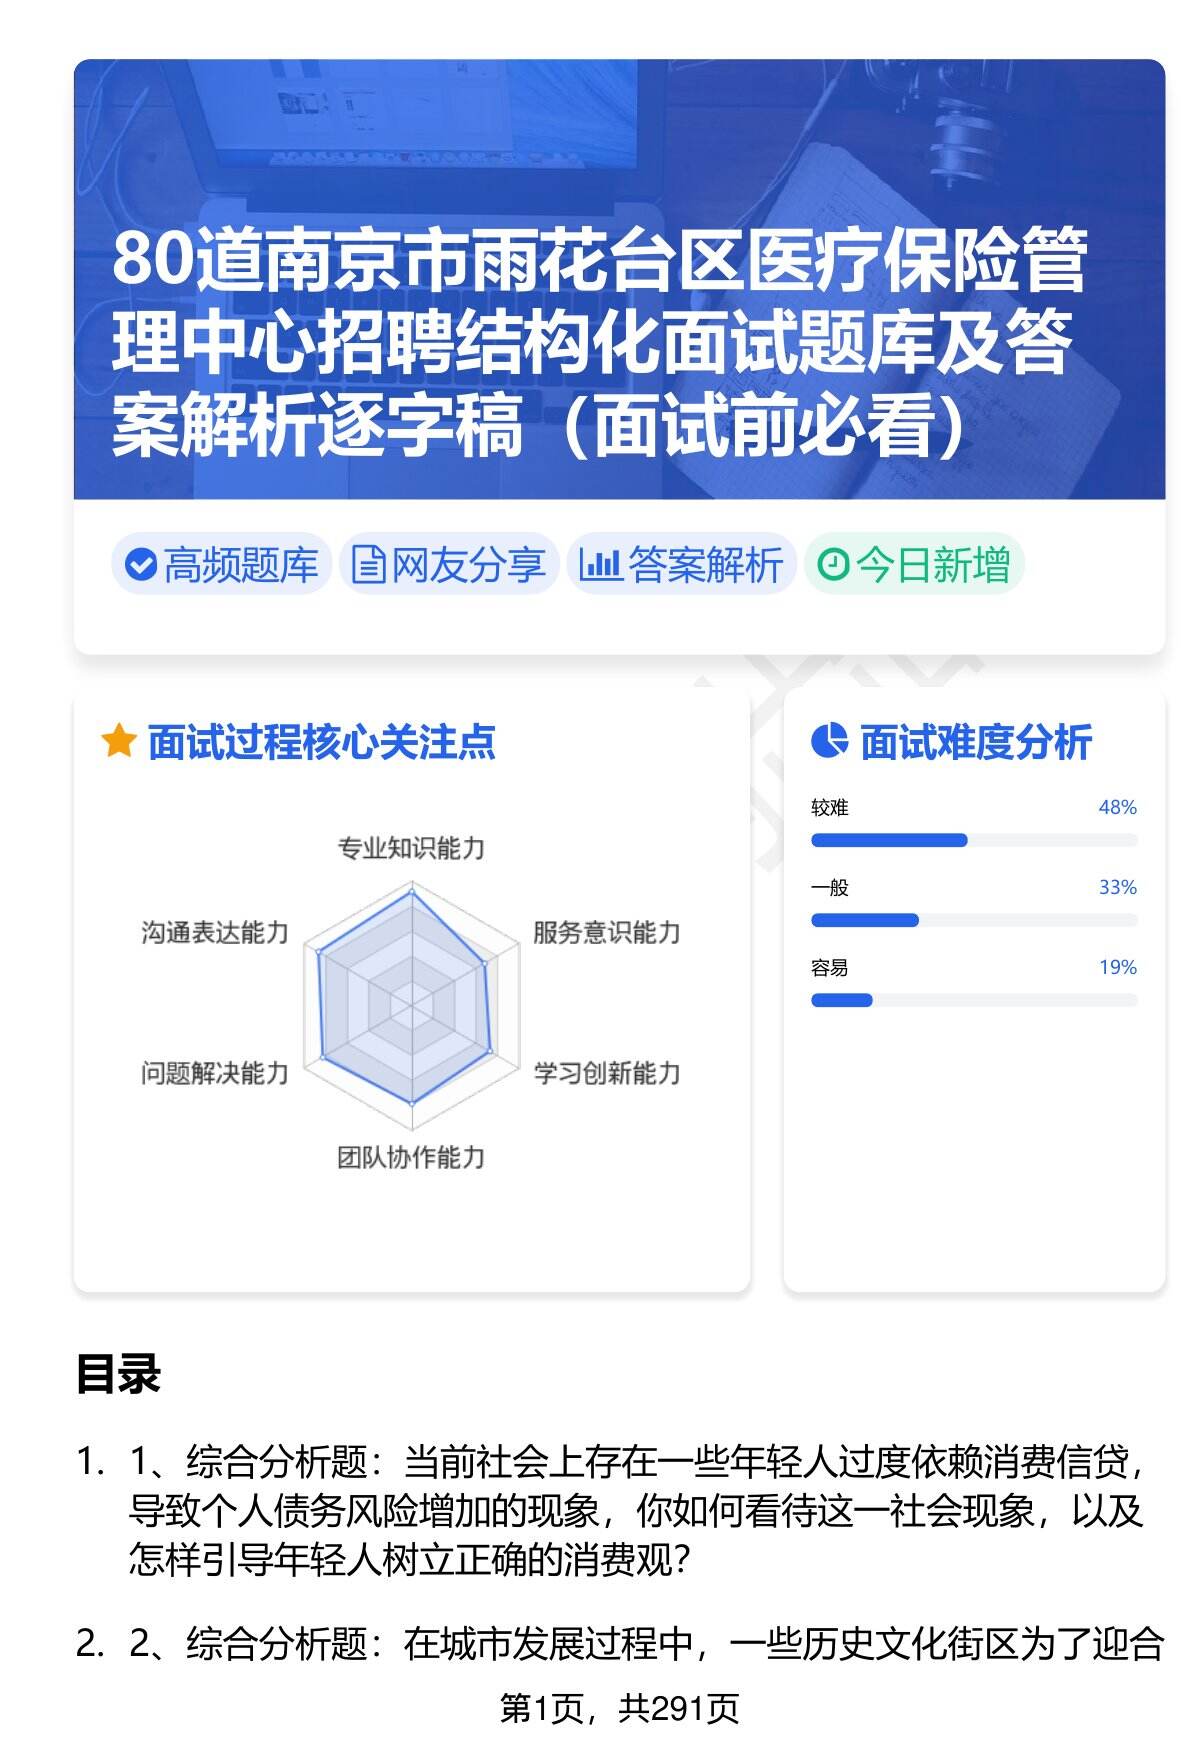
Task: Click the 服务意识能力 radar label
Action: [606, 933]
